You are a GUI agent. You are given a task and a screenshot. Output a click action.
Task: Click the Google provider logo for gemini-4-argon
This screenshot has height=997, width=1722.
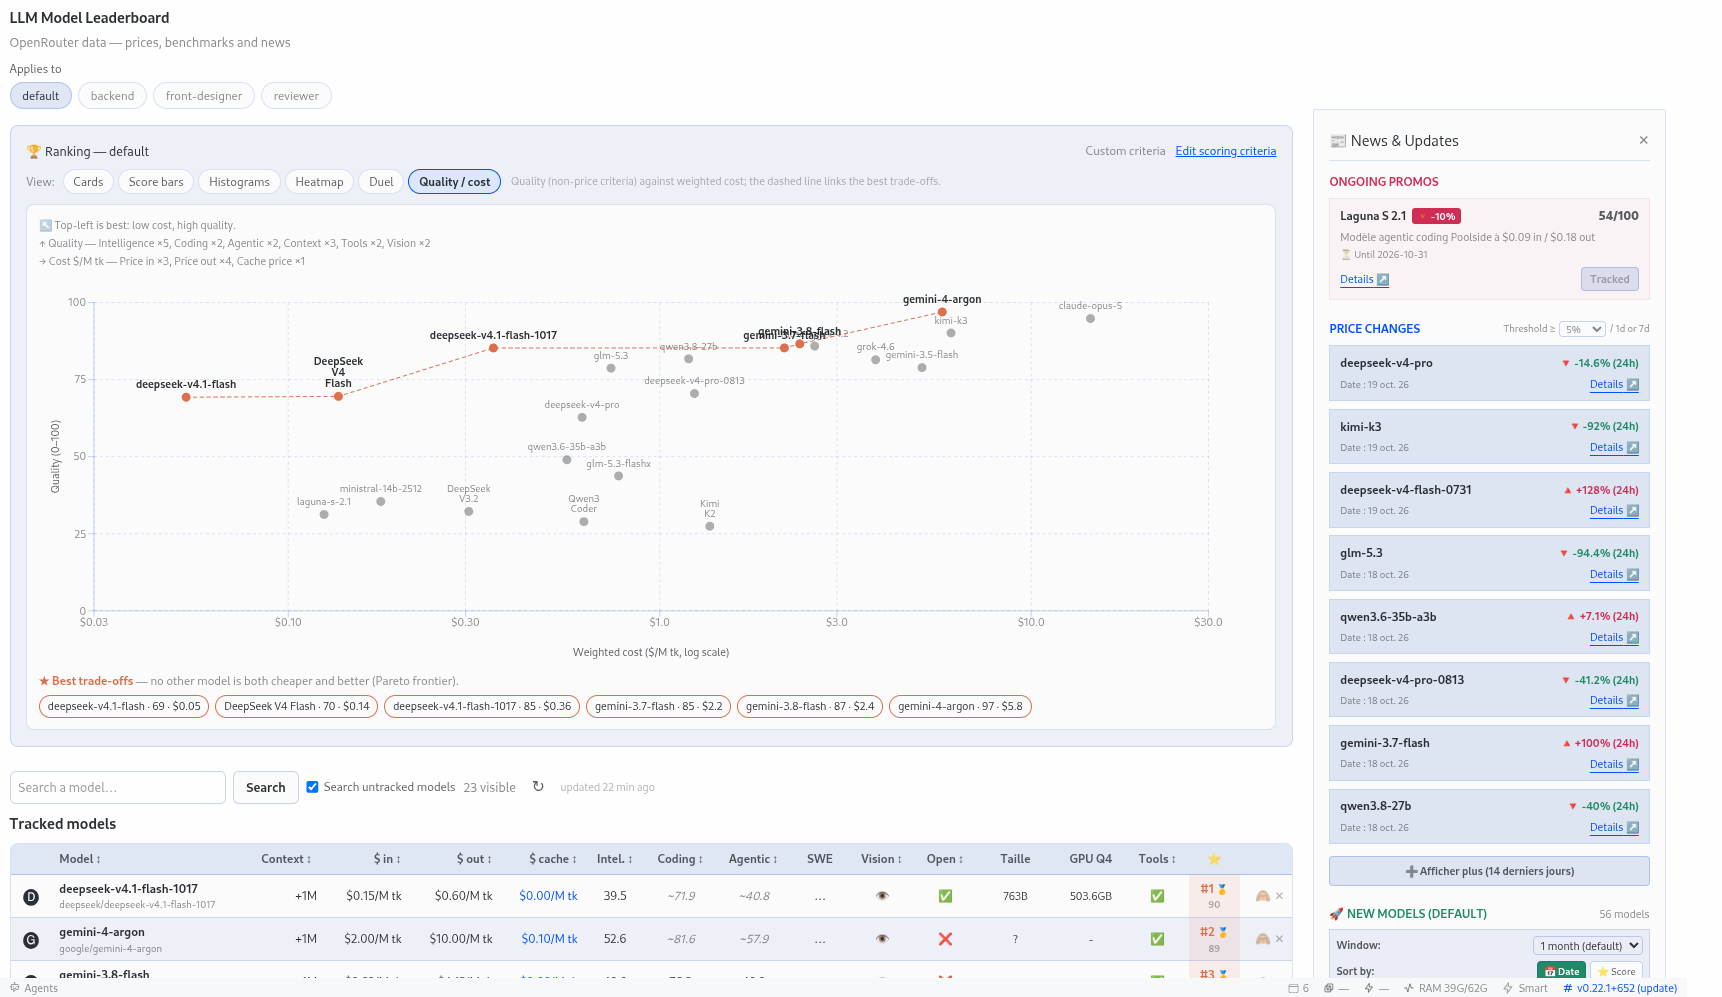coord(31,940)
